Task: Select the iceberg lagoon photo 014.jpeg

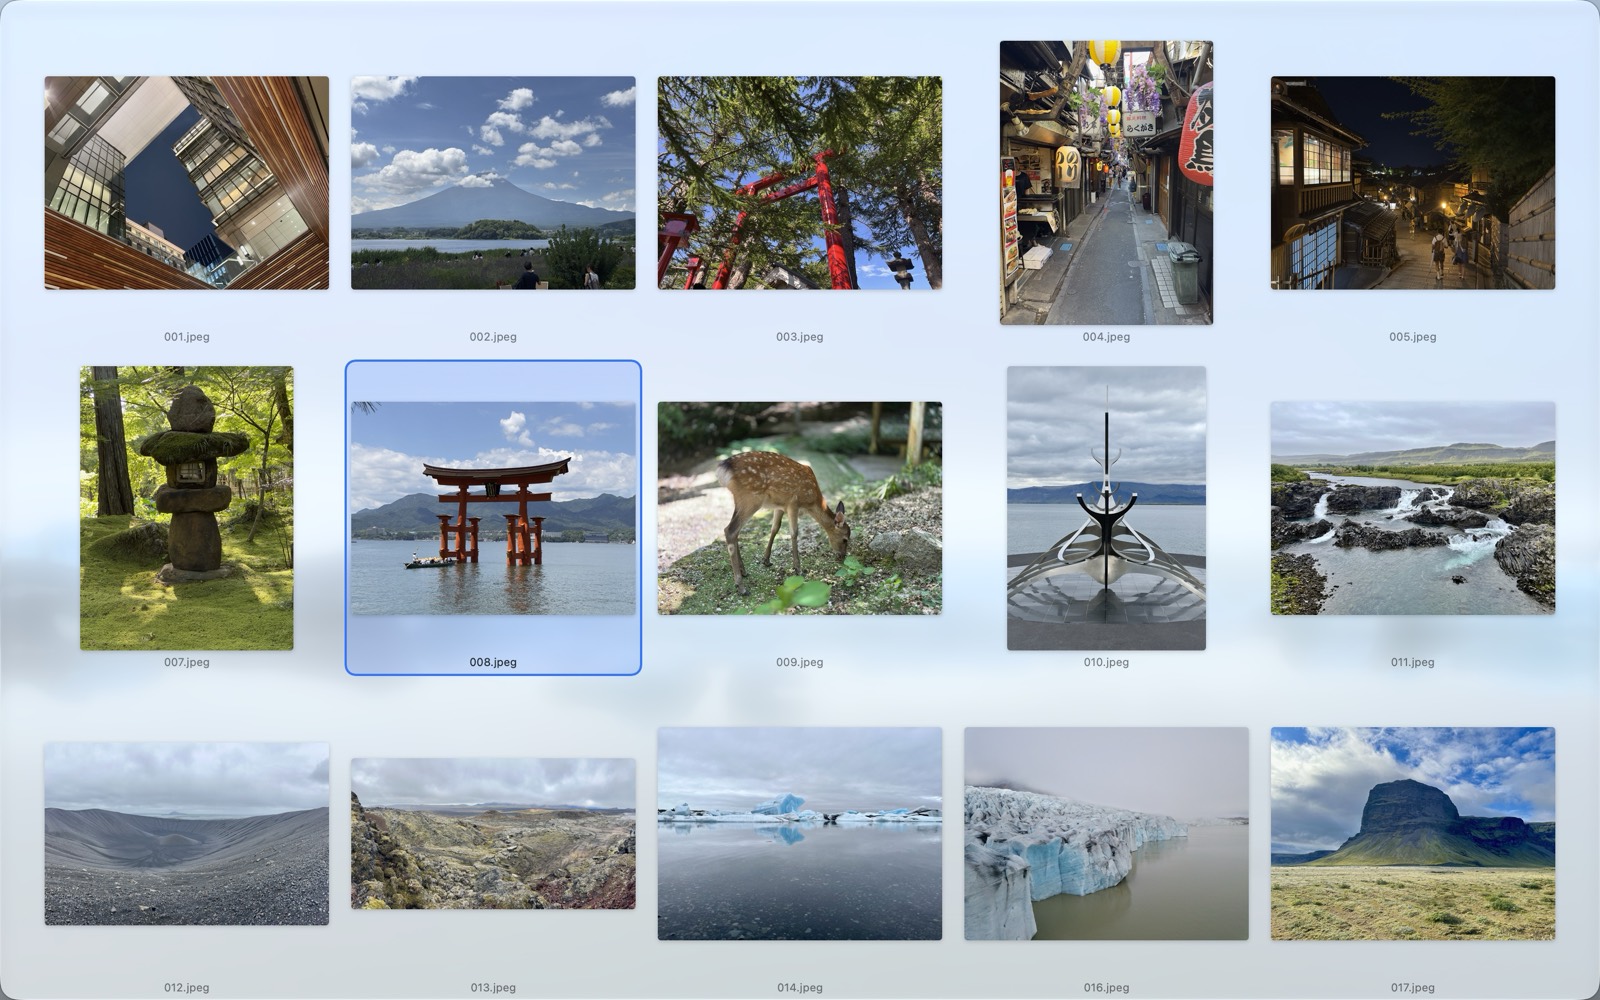Action: point(800,834)
